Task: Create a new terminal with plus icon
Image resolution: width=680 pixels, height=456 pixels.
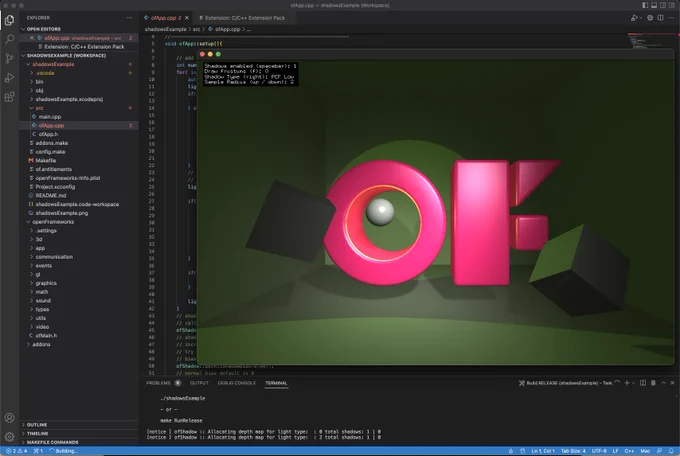Action: coord(627,383)
